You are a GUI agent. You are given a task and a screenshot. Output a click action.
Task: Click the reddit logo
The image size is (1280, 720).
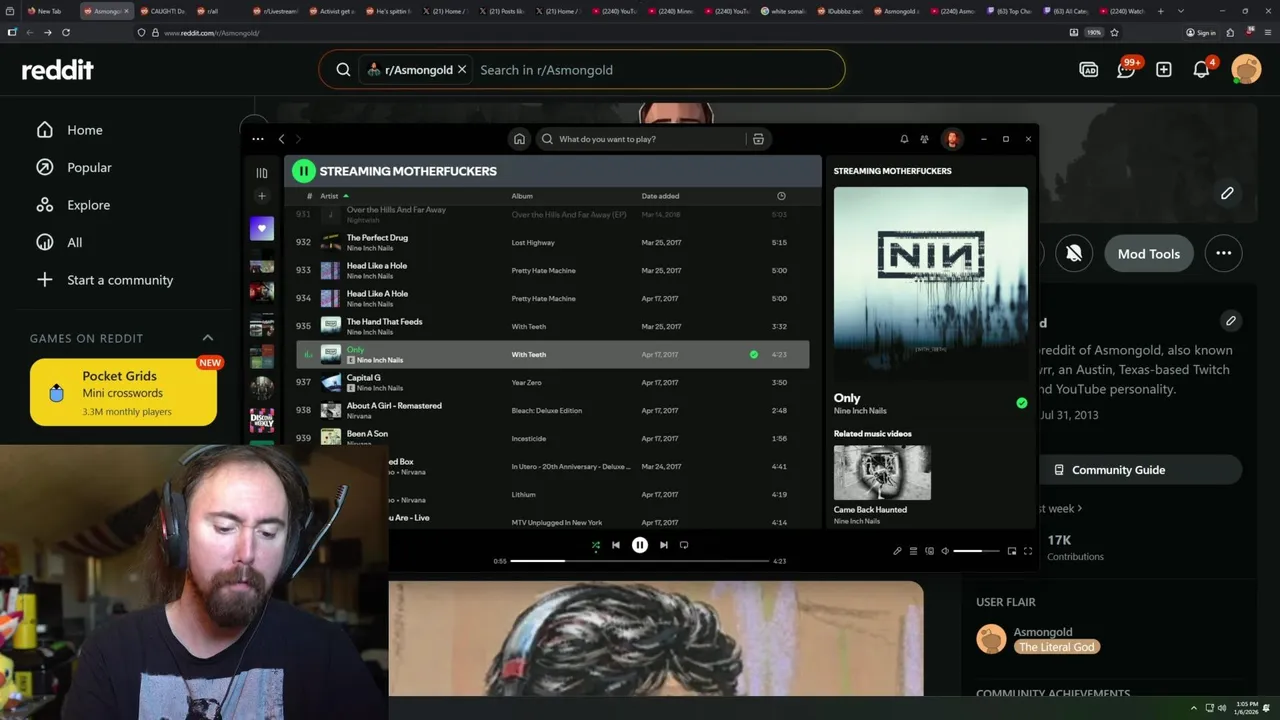coord(58,70)
